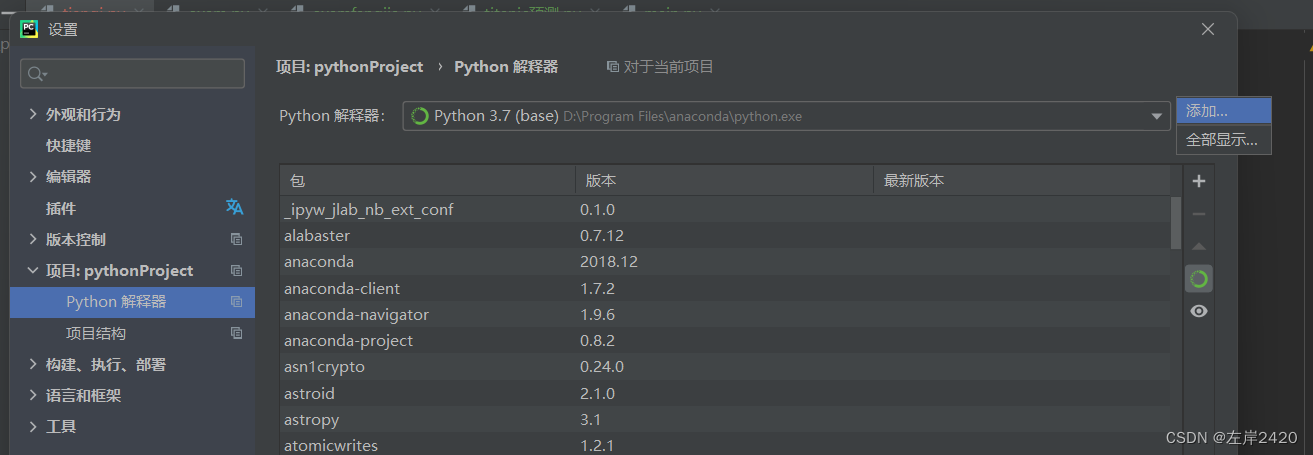Click version 2018.12 of anaconda
This screenshot has height=455, width=1313.
click(609, 262)
